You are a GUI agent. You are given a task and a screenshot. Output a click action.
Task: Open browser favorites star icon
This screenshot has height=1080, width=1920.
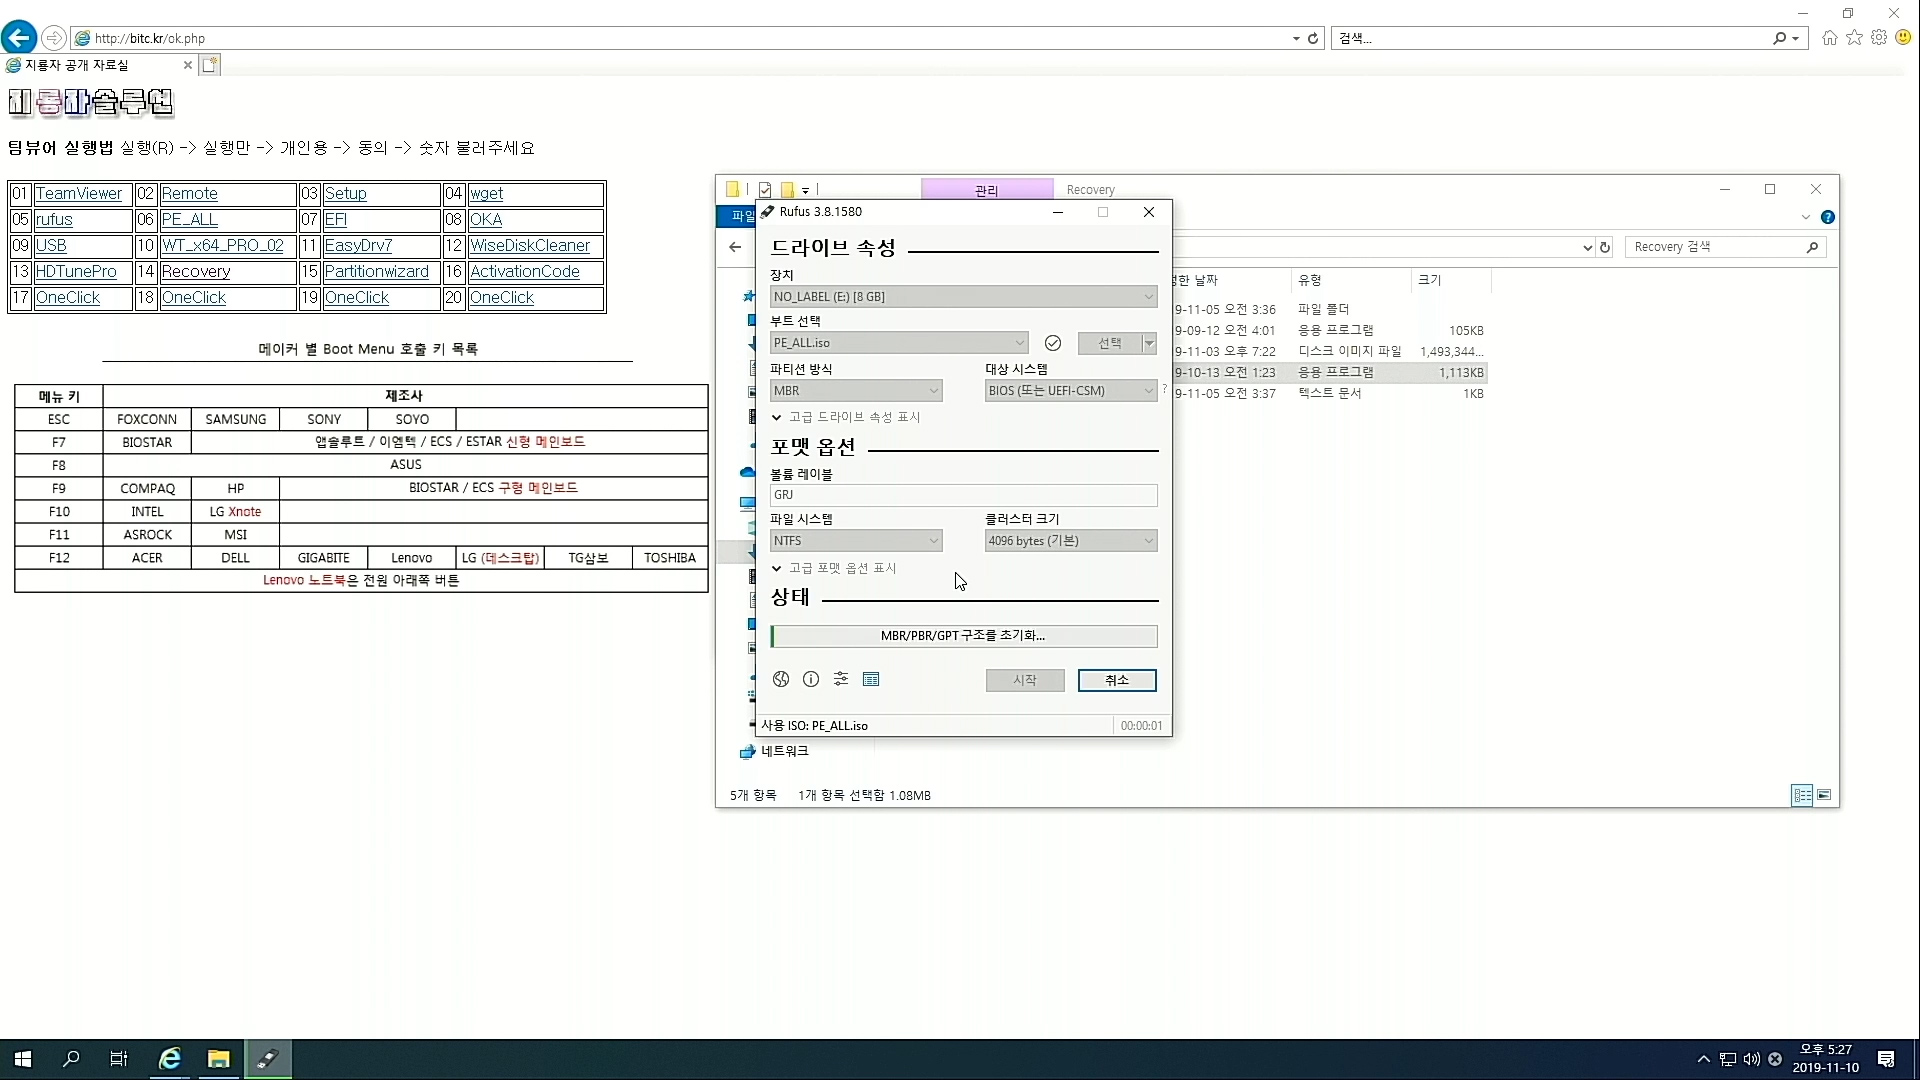[x=1854, y=38]
